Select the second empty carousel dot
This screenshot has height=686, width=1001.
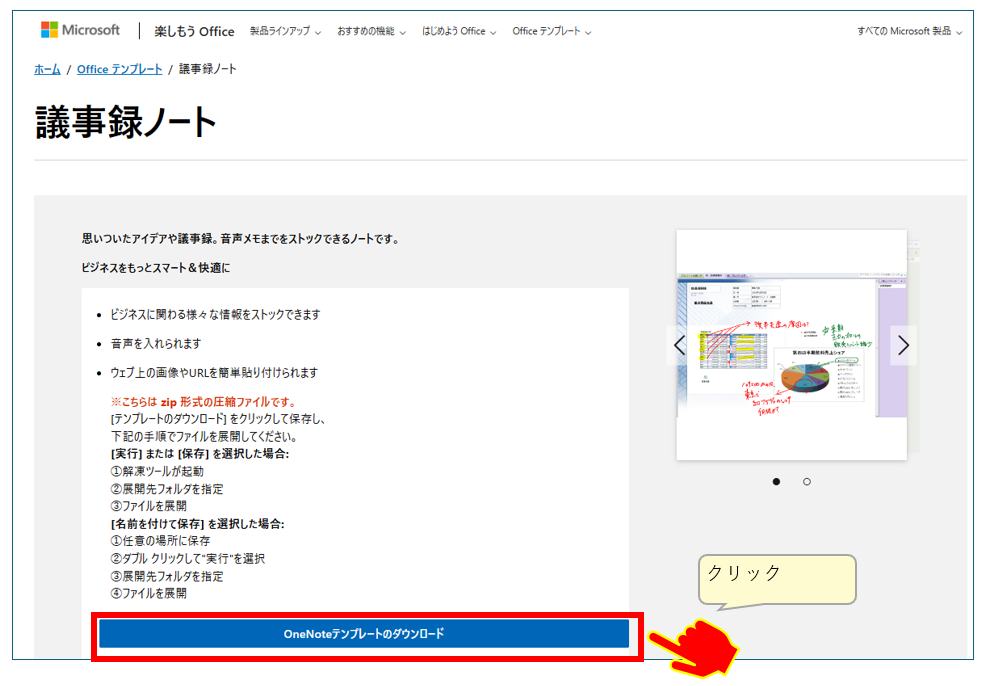pyautogui.click(x=807, y=482)
